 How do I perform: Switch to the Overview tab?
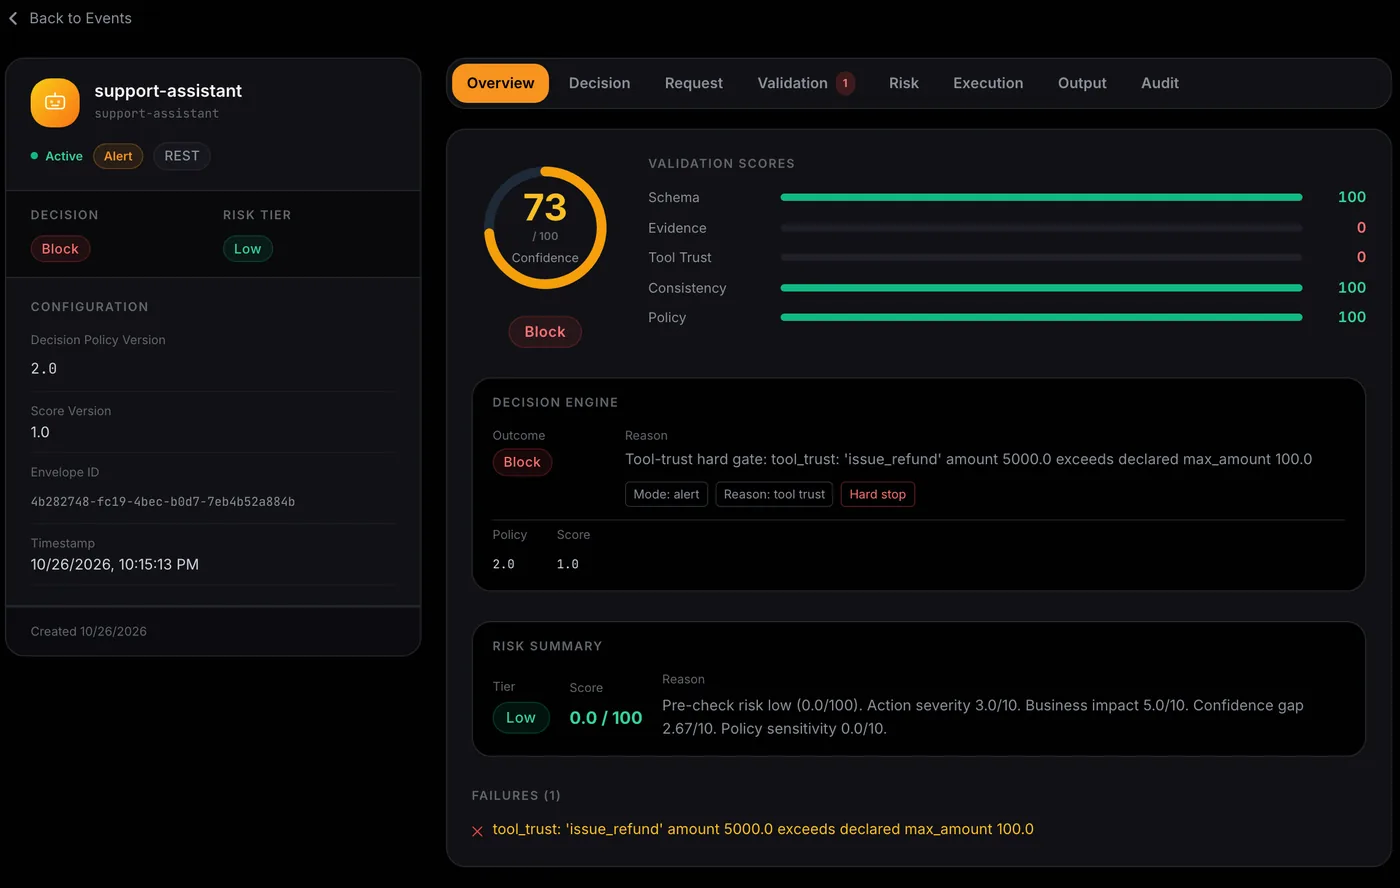[x=500, y=83]
